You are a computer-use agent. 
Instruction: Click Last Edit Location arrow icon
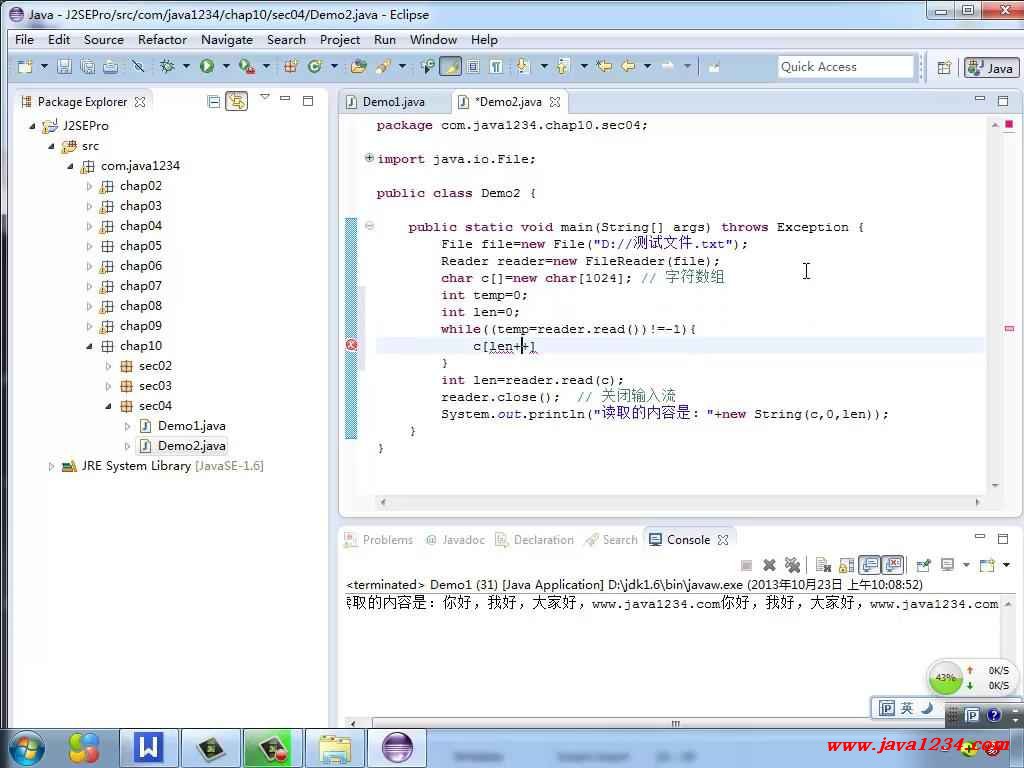605,66
